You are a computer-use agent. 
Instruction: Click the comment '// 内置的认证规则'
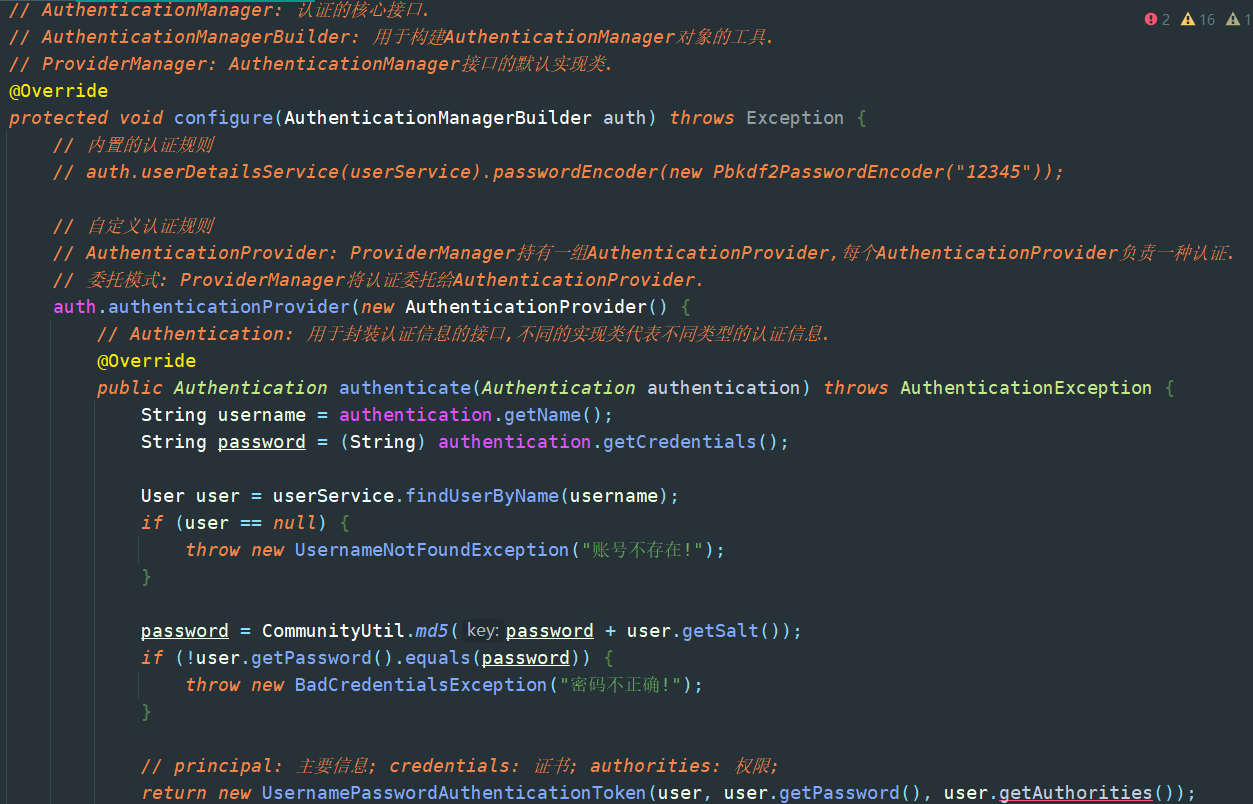pyautogui.click(x=133, y=145)
